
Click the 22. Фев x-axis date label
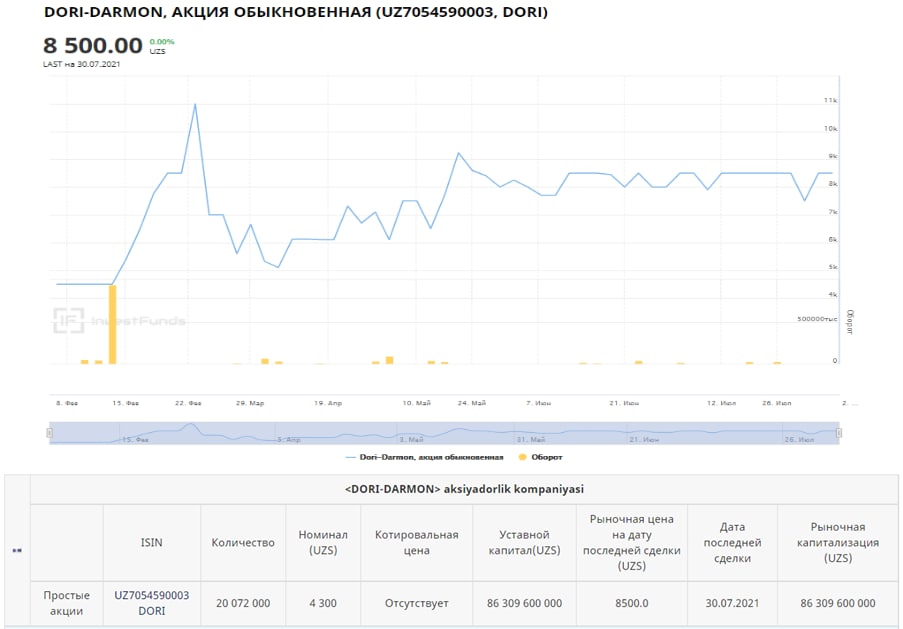(x=188, y=403)
